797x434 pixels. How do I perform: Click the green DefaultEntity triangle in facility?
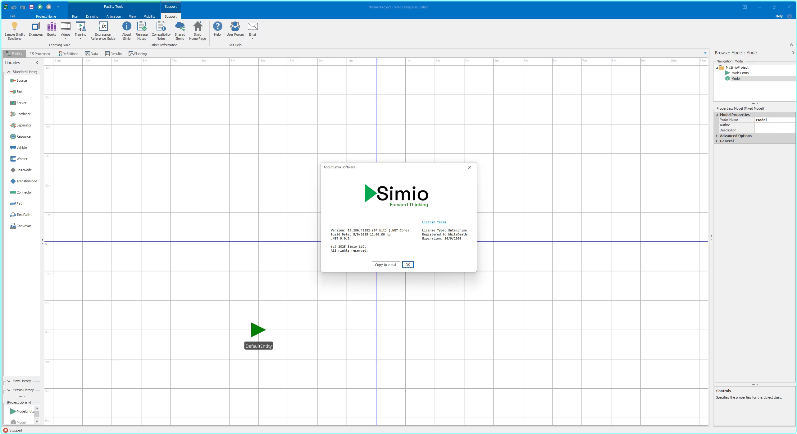pyautogui.click(x=258, y=330)
